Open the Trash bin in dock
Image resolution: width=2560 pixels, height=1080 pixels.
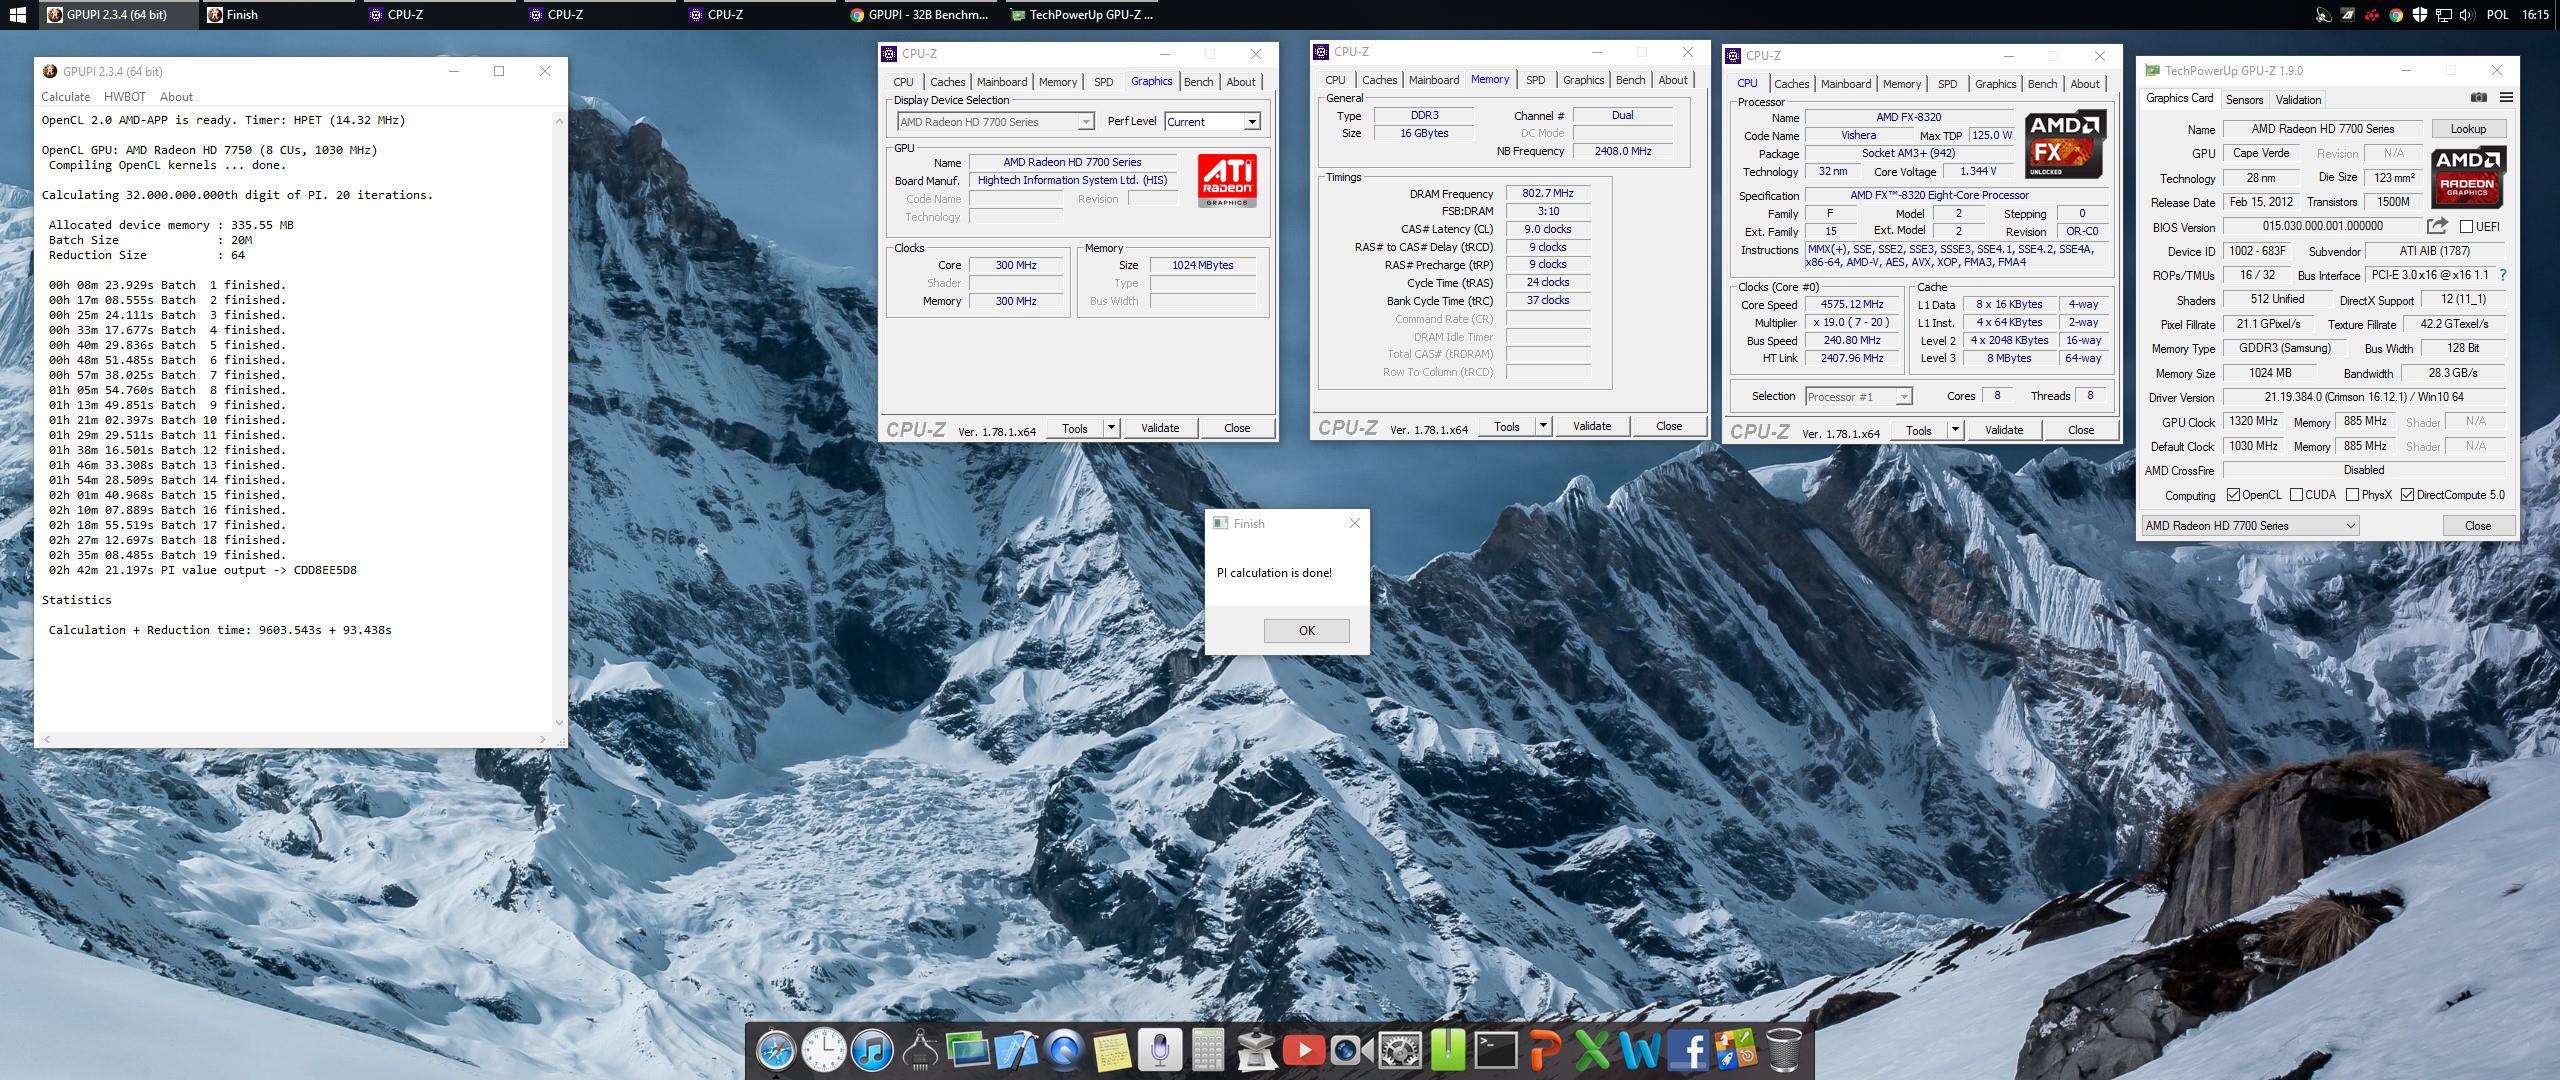click(1784, 1051)
